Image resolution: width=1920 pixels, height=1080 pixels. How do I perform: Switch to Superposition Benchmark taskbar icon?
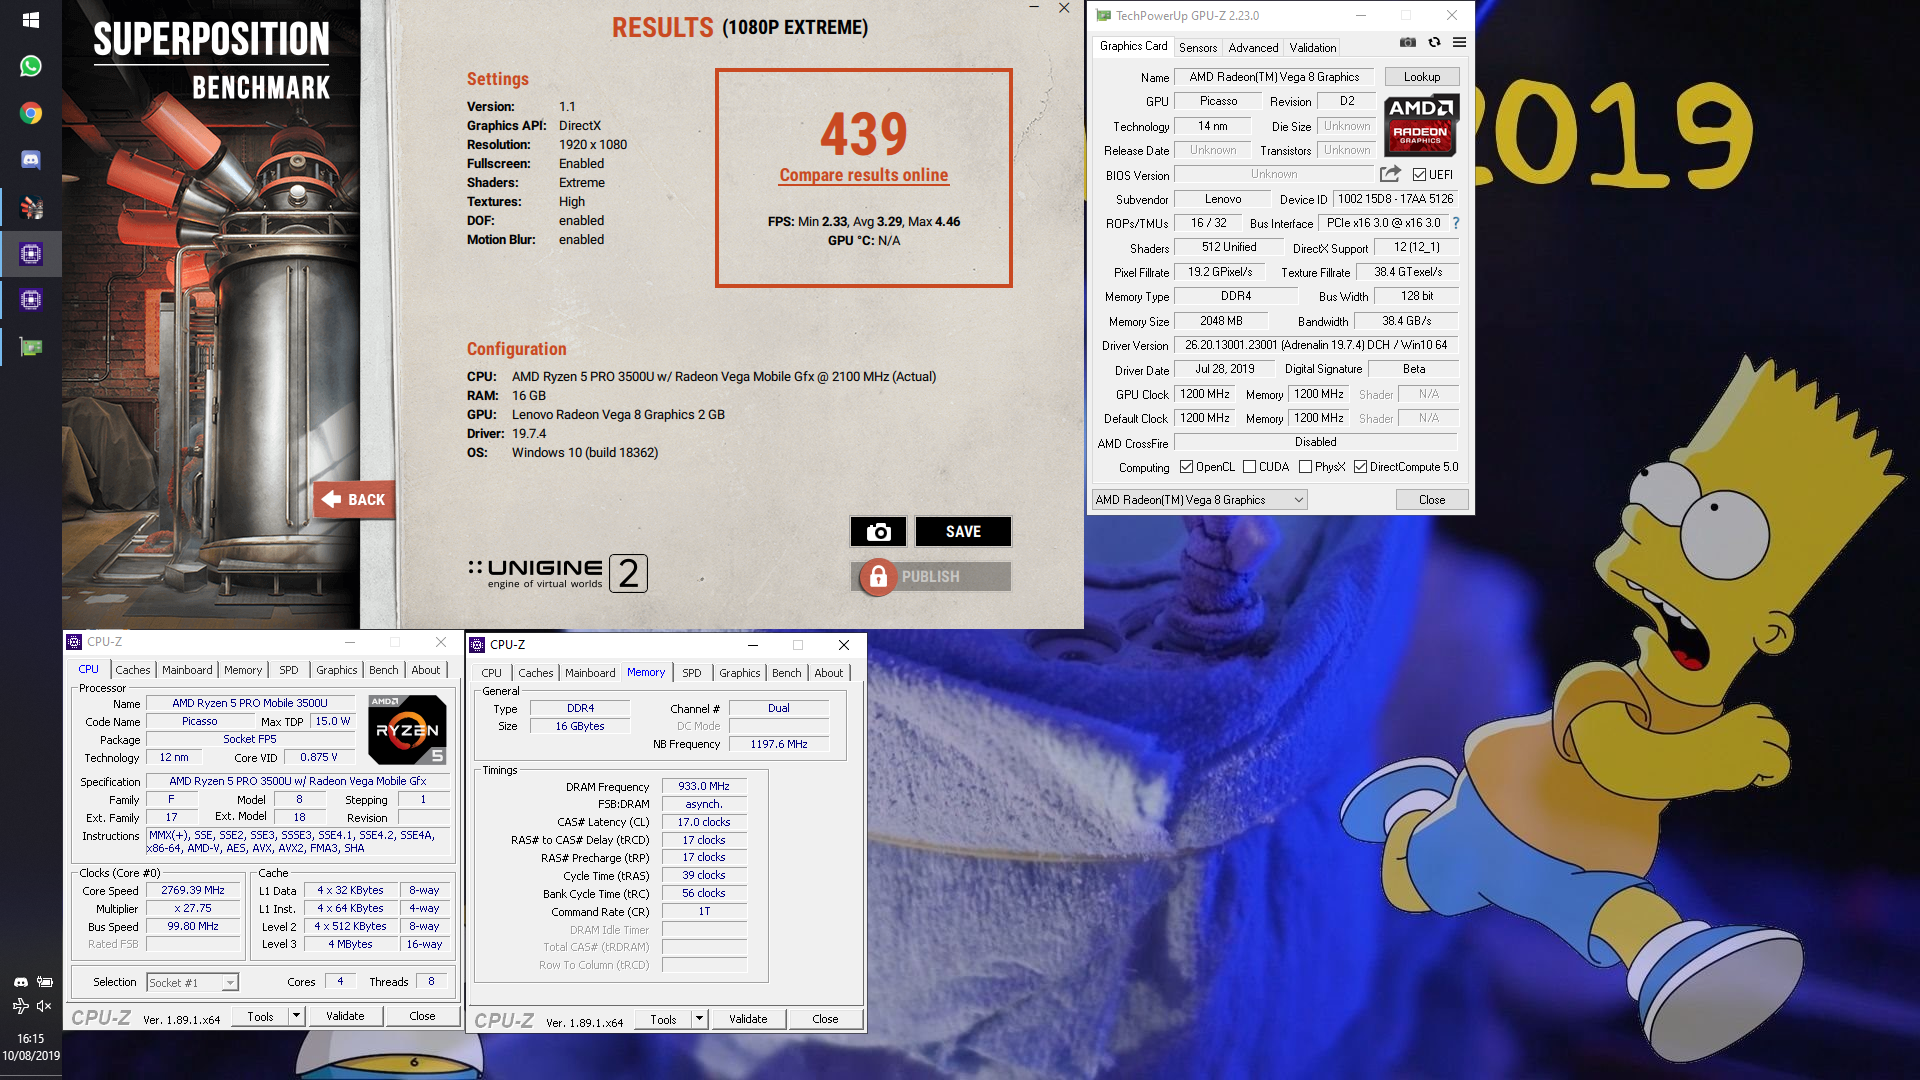pyautogui.click(x=30, y=207)
